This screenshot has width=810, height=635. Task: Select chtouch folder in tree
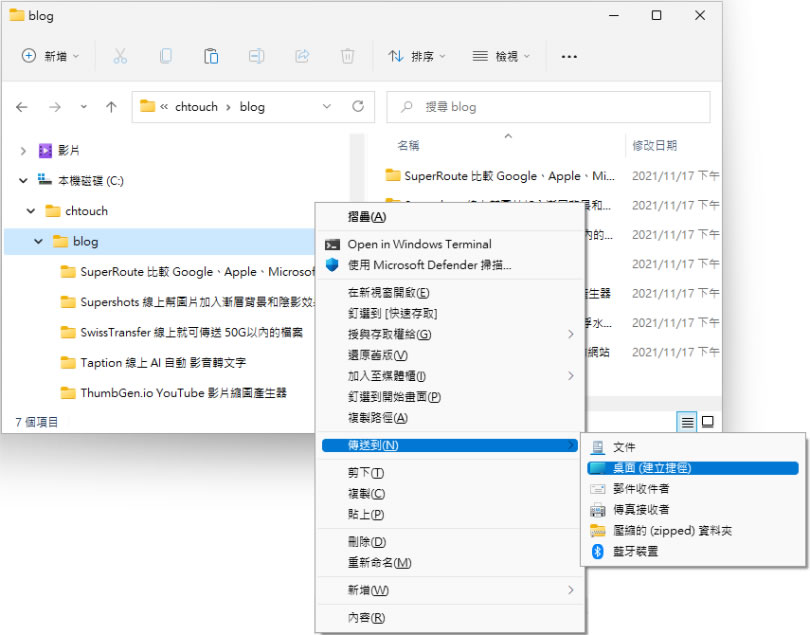tap(77, 211)
